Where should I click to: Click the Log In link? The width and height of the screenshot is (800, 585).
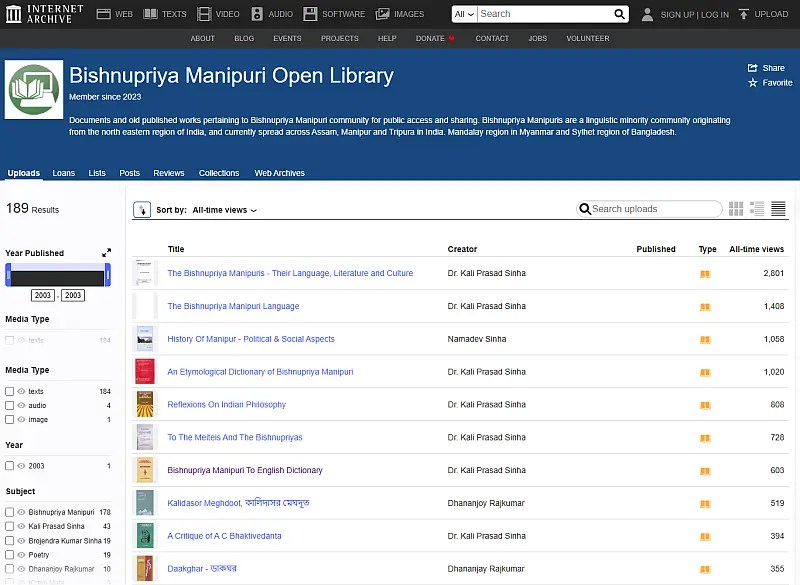(x=715, y=14)
